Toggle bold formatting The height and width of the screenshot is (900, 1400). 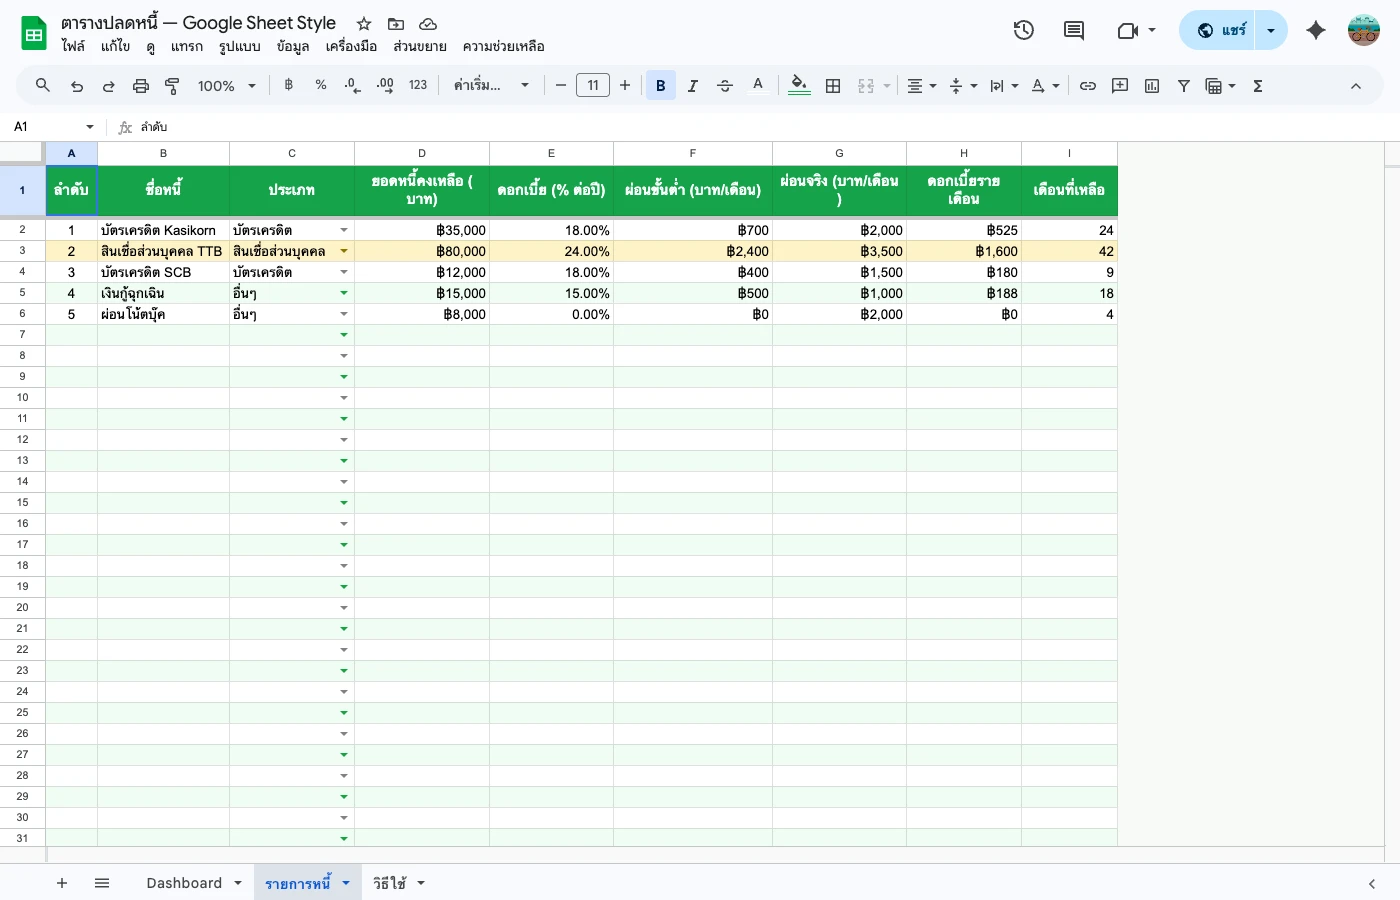661,85
